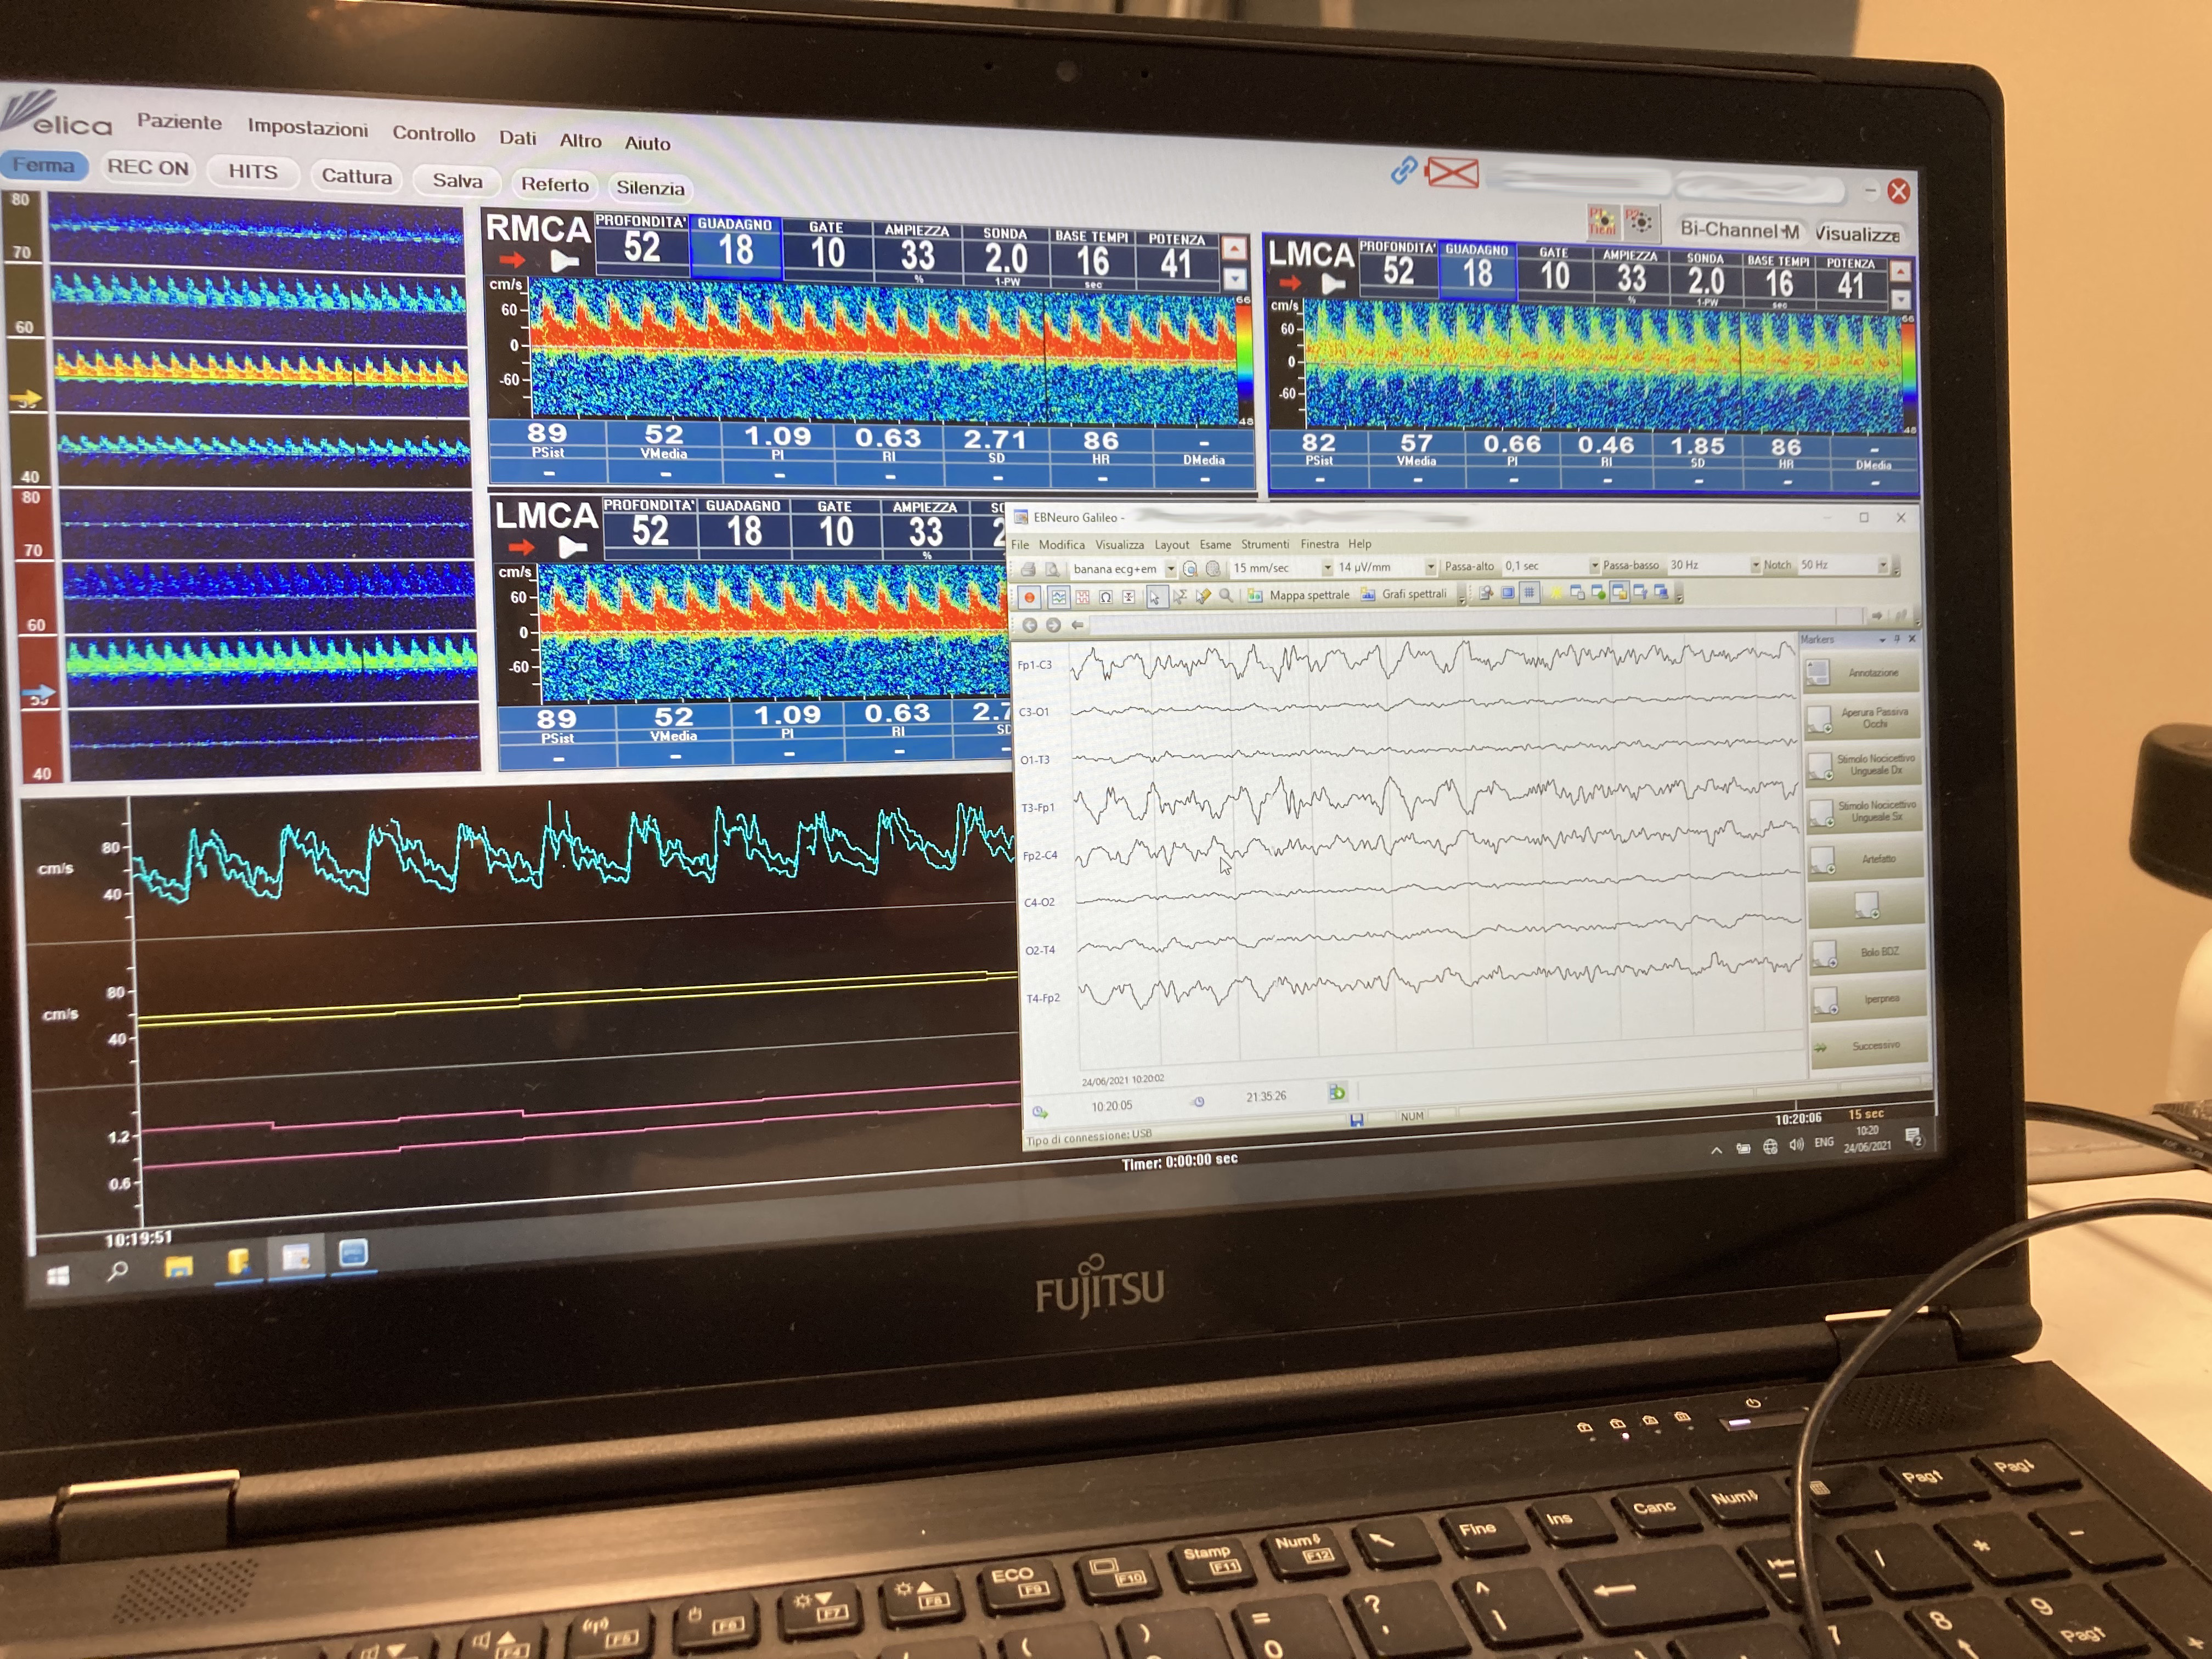Click the speaker volume icon in system tray
The width and height of the screenshot is (2212, 1659).
coord(1796,1144)
